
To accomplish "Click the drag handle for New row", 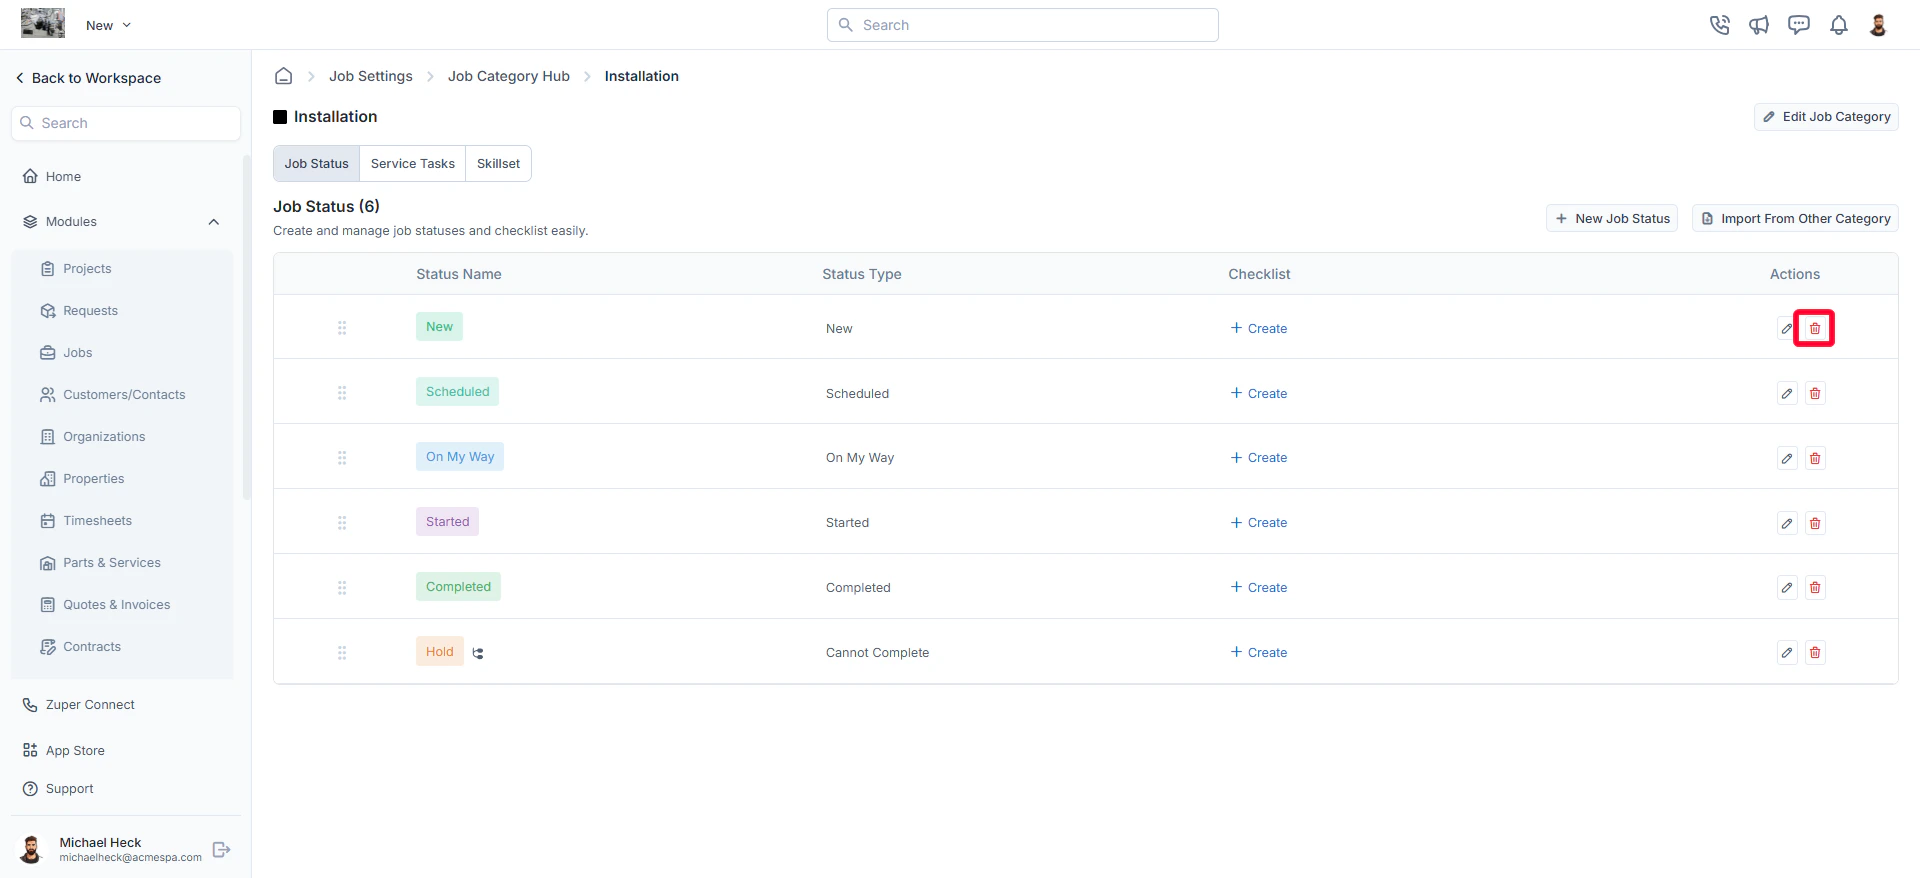I will (342, 328).
